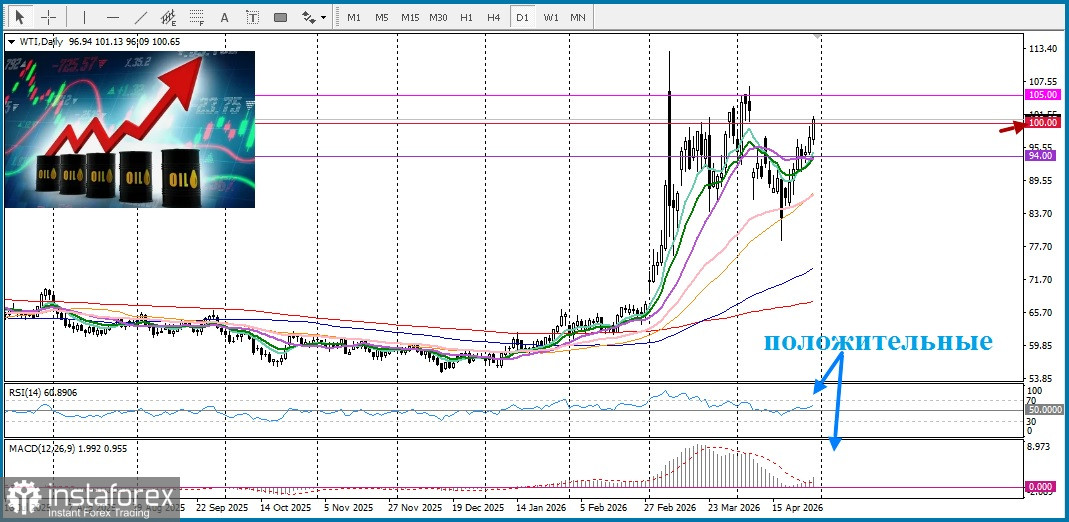
Task: Click the oil barrels thumbnail image
Action: point(129,128)
